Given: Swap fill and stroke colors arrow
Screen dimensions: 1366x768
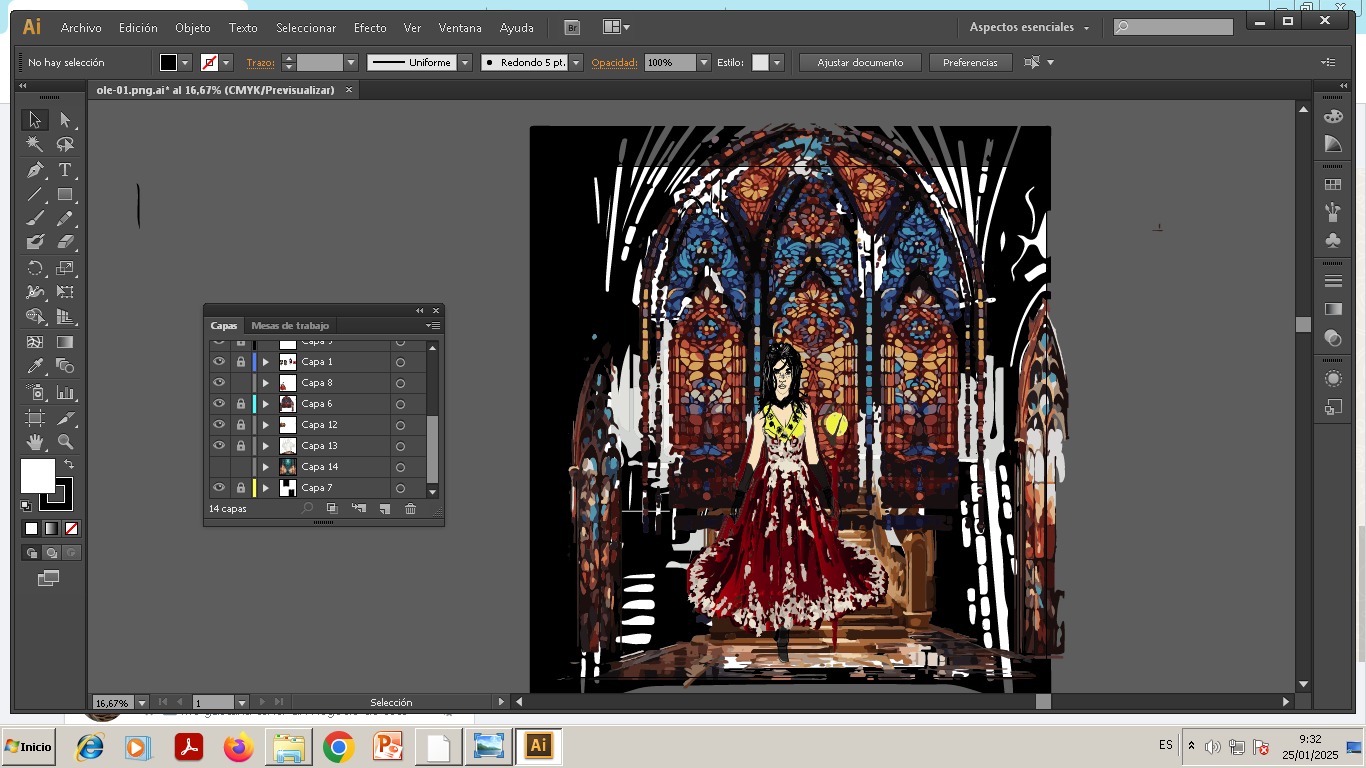Looking at the screenshot, I should [x=69, y=465].
